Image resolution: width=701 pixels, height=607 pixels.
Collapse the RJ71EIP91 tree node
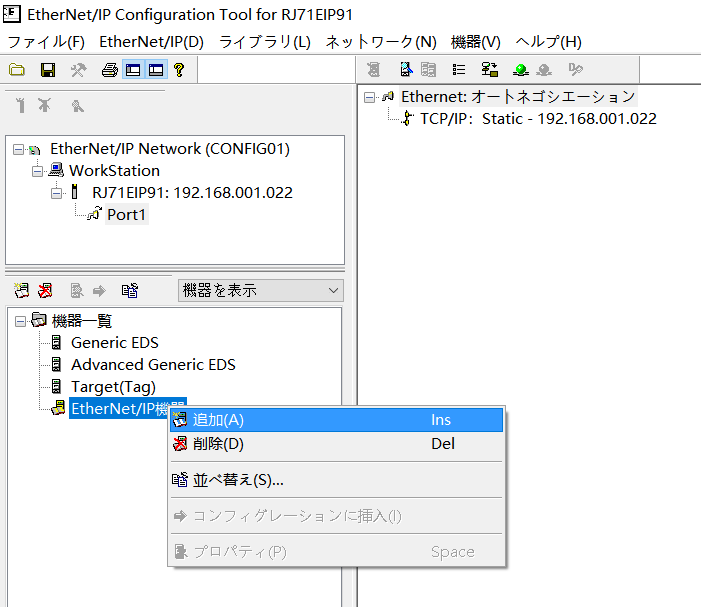tap(56, 193)
